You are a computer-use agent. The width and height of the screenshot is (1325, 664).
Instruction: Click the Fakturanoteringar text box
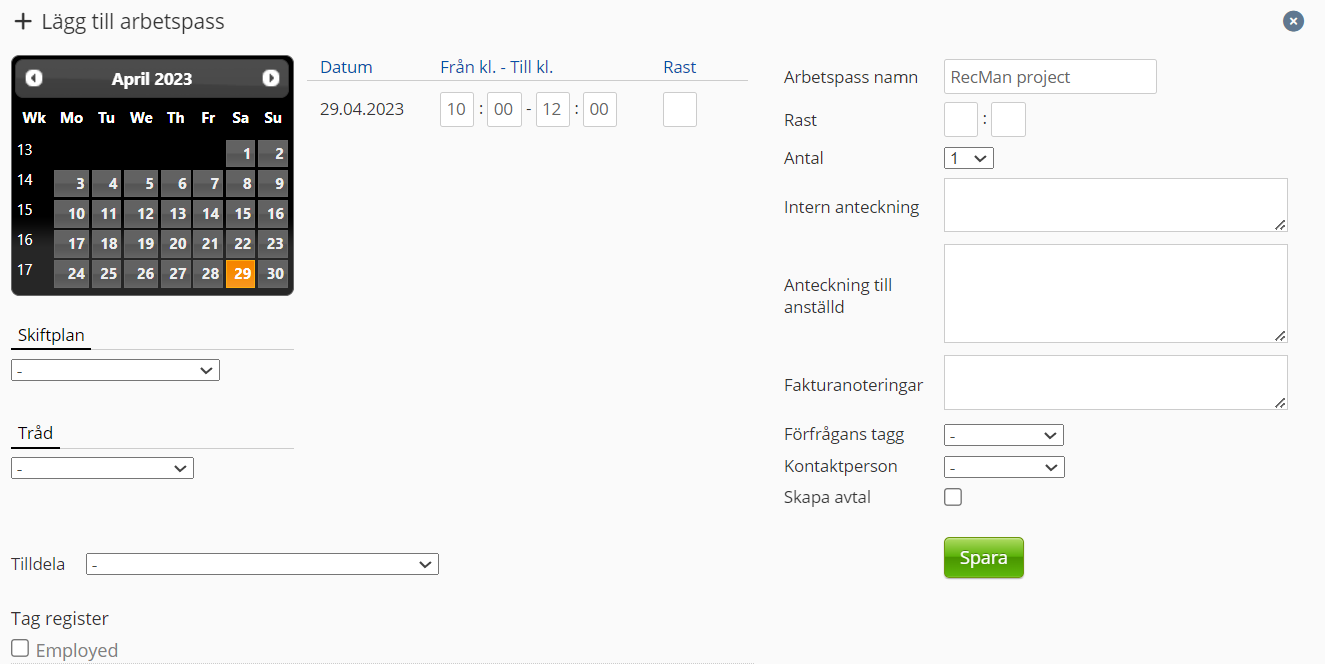click(1116, 382)
